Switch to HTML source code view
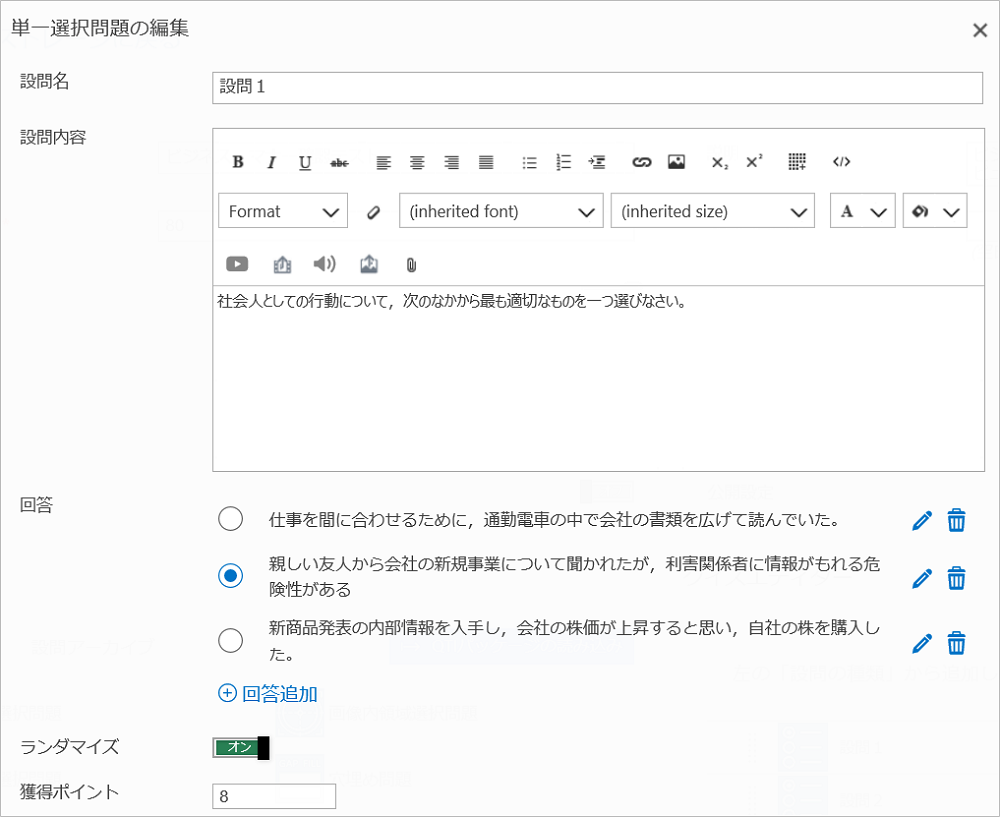1000x817 pixels. click(841, 162)
